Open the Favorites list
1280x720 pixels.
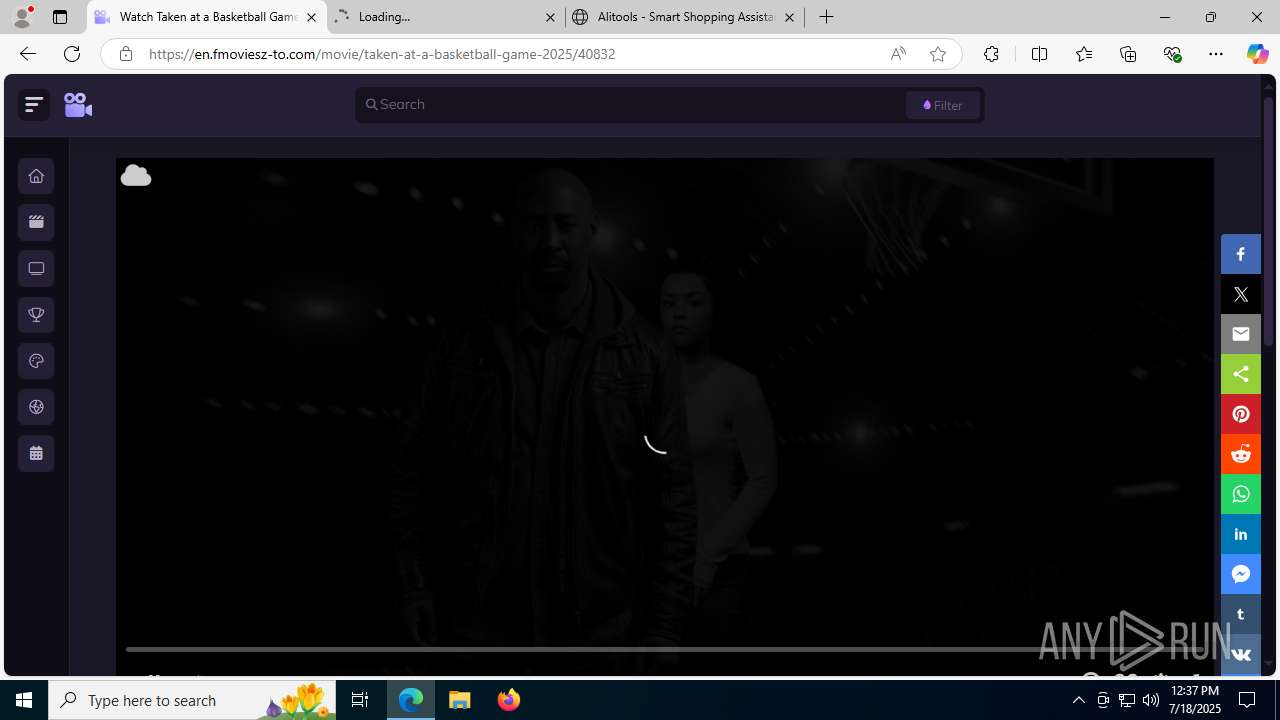coord(1083,54)
